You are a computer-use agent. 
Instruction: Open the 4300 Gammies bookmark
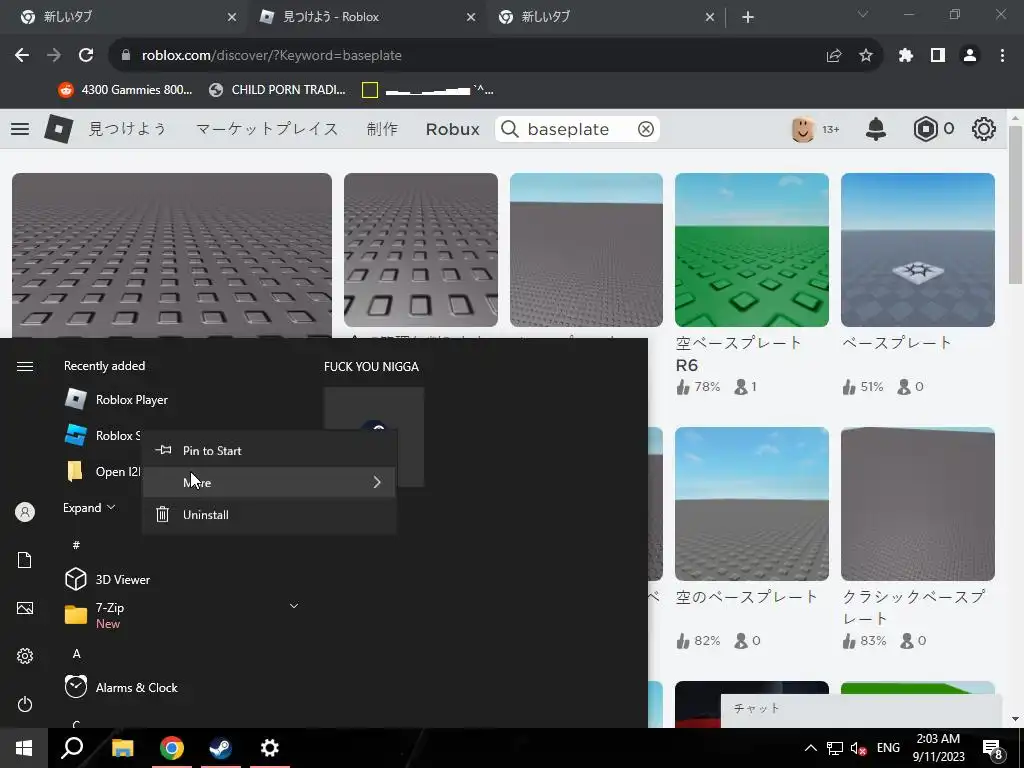tap(125, 90)
